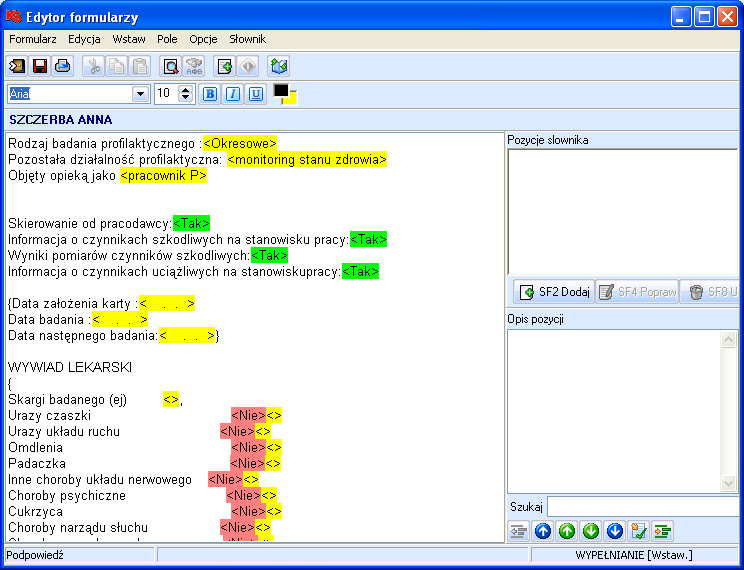
Task: Click the green indent lines icon
Action: coord(662,531)
